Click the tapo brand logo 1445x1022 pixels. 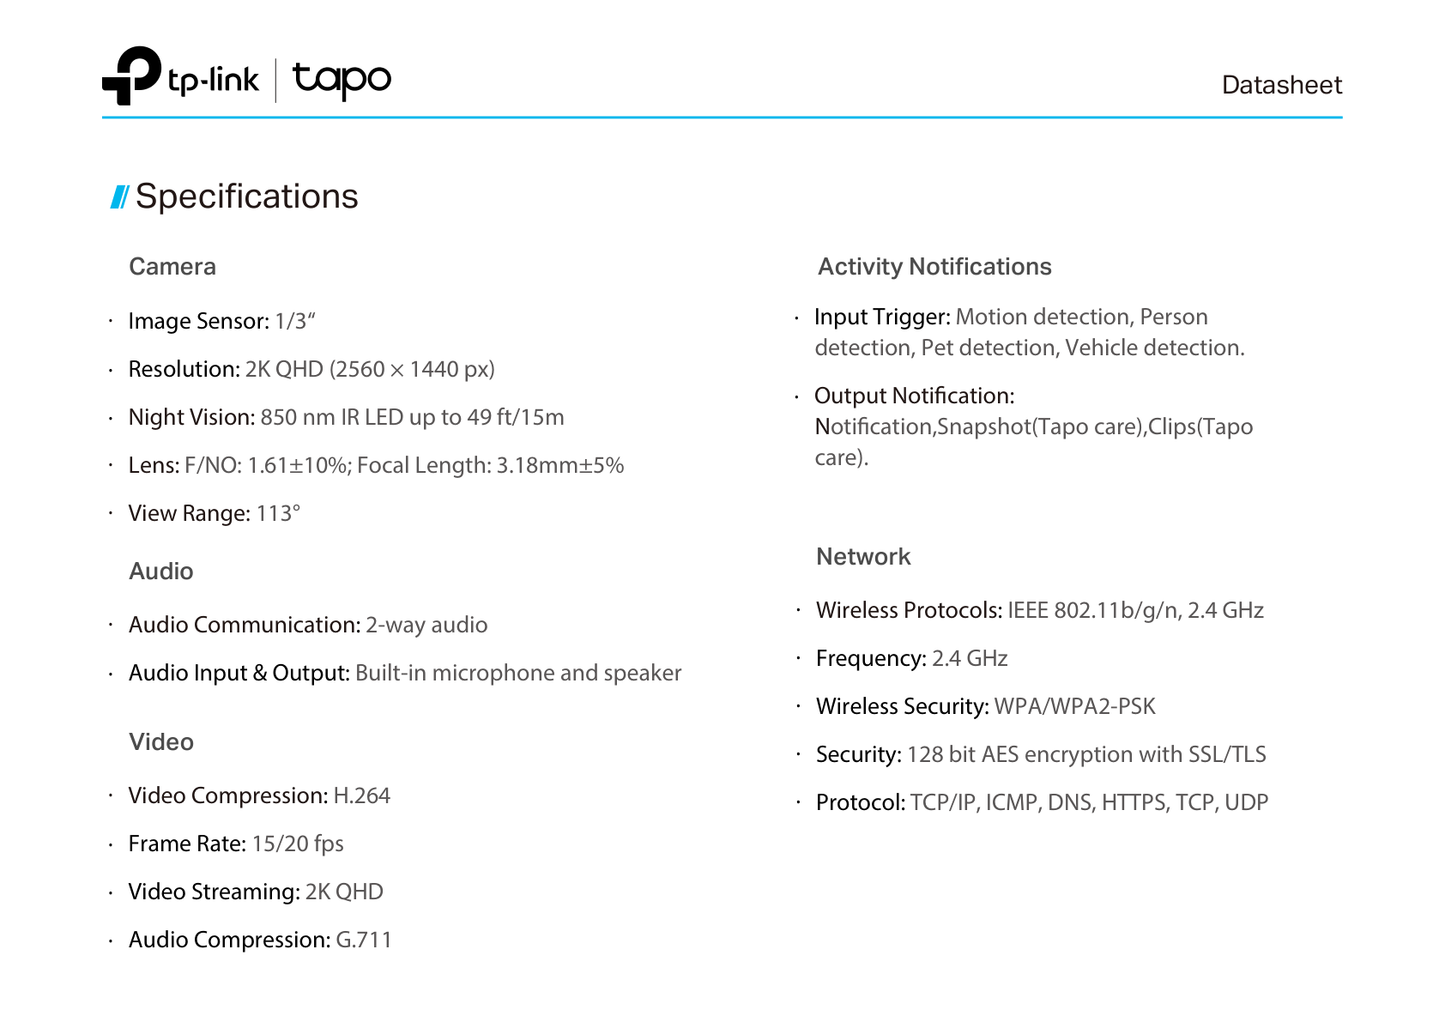coord(341,79)
